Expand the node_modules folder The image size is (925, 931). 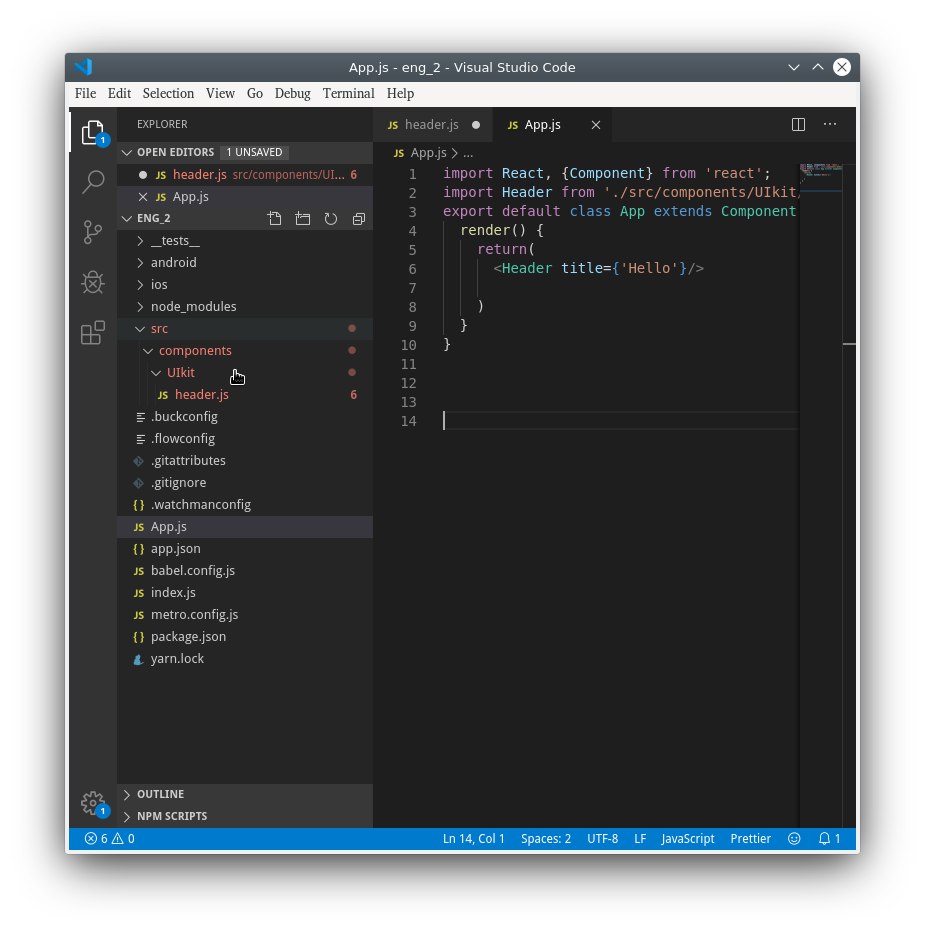(140, 306)
